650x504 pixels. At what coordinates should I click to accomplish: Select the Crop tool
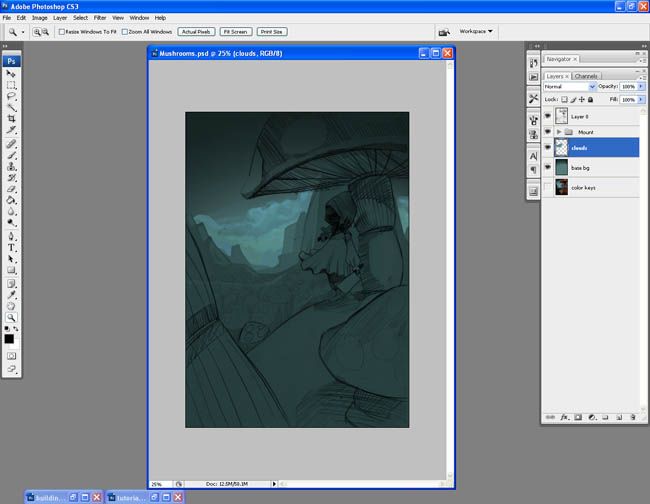tap(11, 119)
